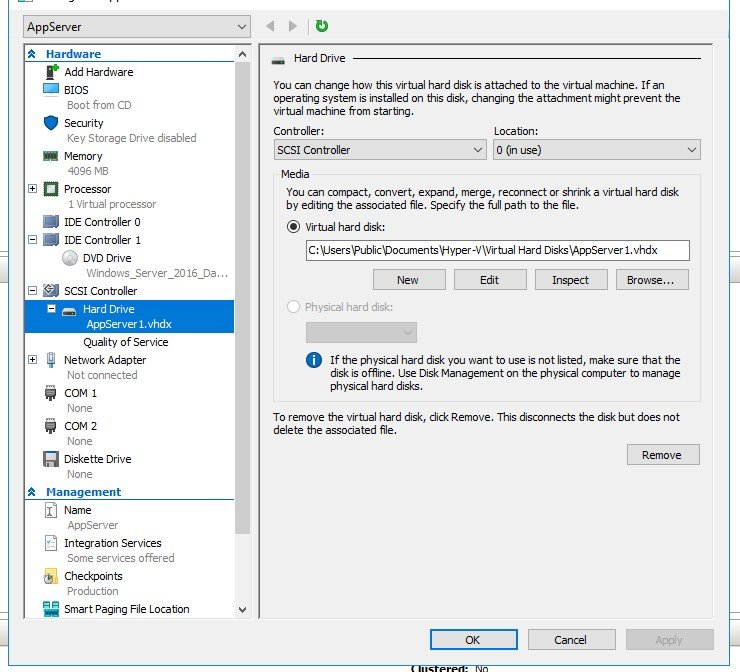Select Integration Services settings item
Image resolution: width=740 pixels, height=672 pixels.
coord(112,543)
